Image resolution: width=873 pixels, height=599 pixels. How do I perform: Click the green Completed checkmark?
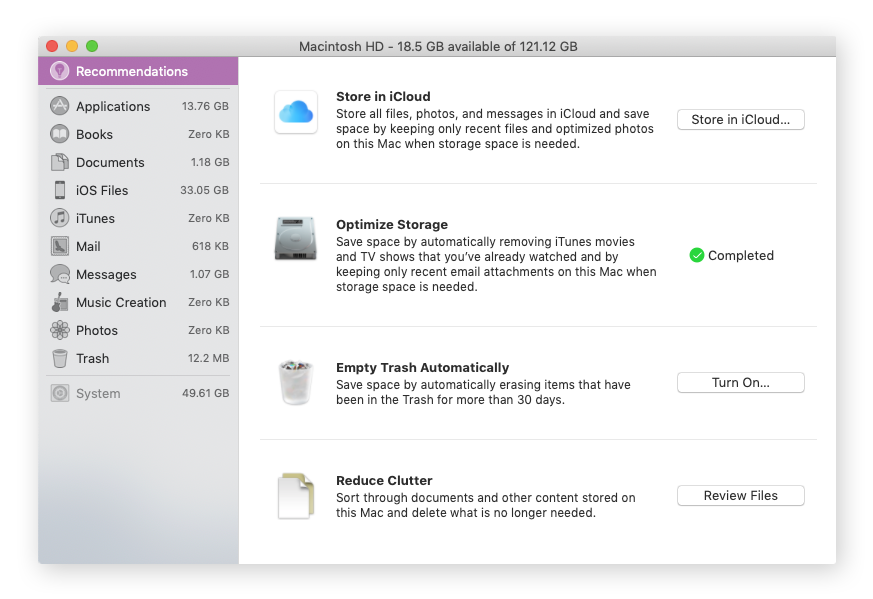696,255
